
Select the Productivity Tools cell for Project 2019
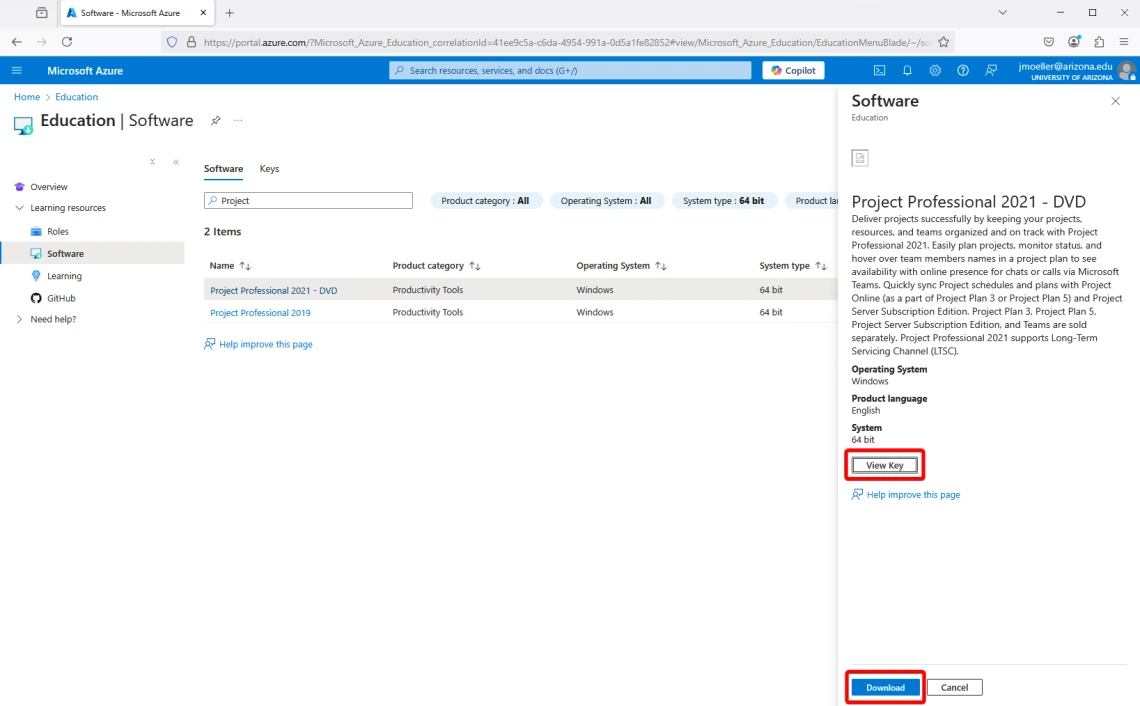coord(428,313)
